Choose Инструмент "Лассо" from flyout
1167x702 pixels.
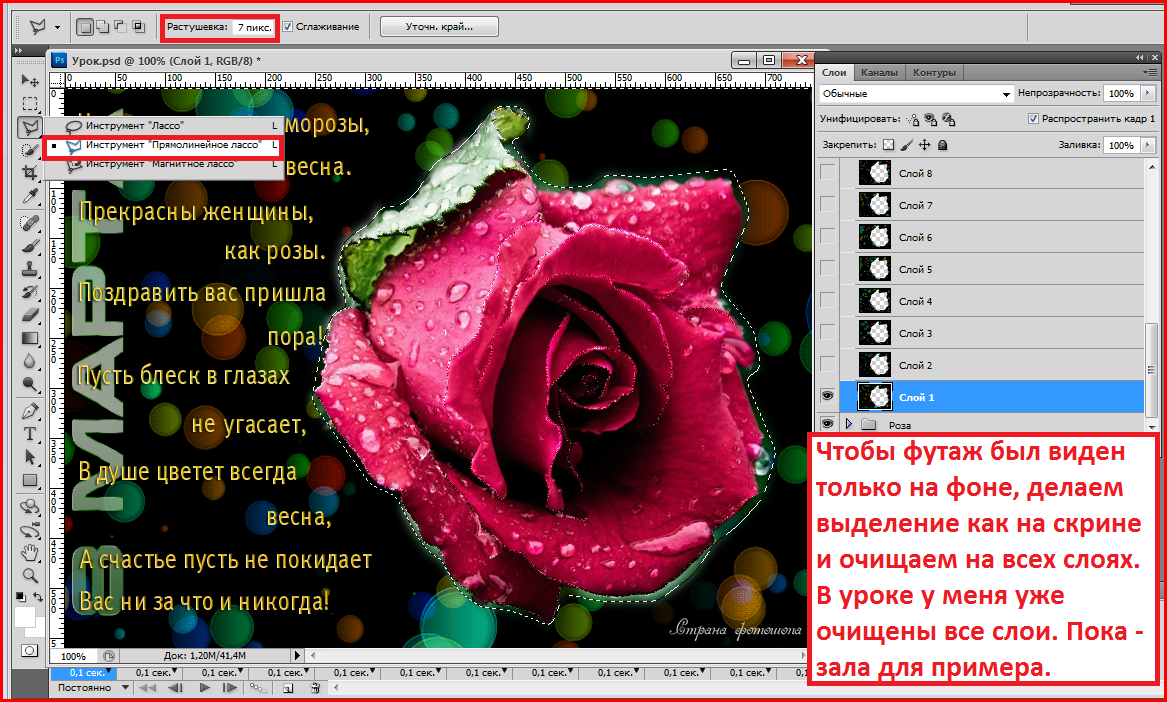pyautogui.click(x=162, y=126)
